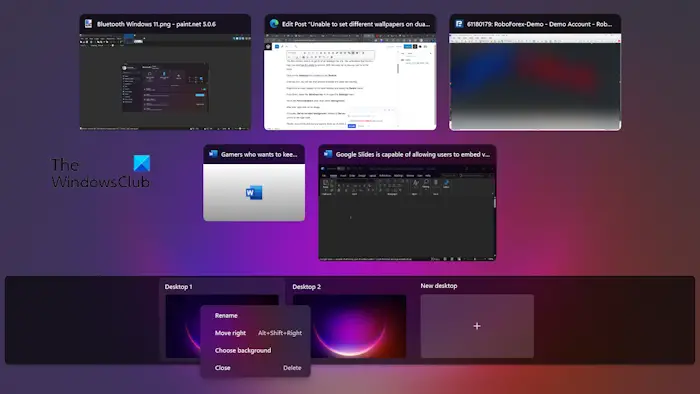Image resolution: width=700 pixels, height=394 pixels.
Task: Click the paint.net app icon in the window title
Action: point(88,24)
